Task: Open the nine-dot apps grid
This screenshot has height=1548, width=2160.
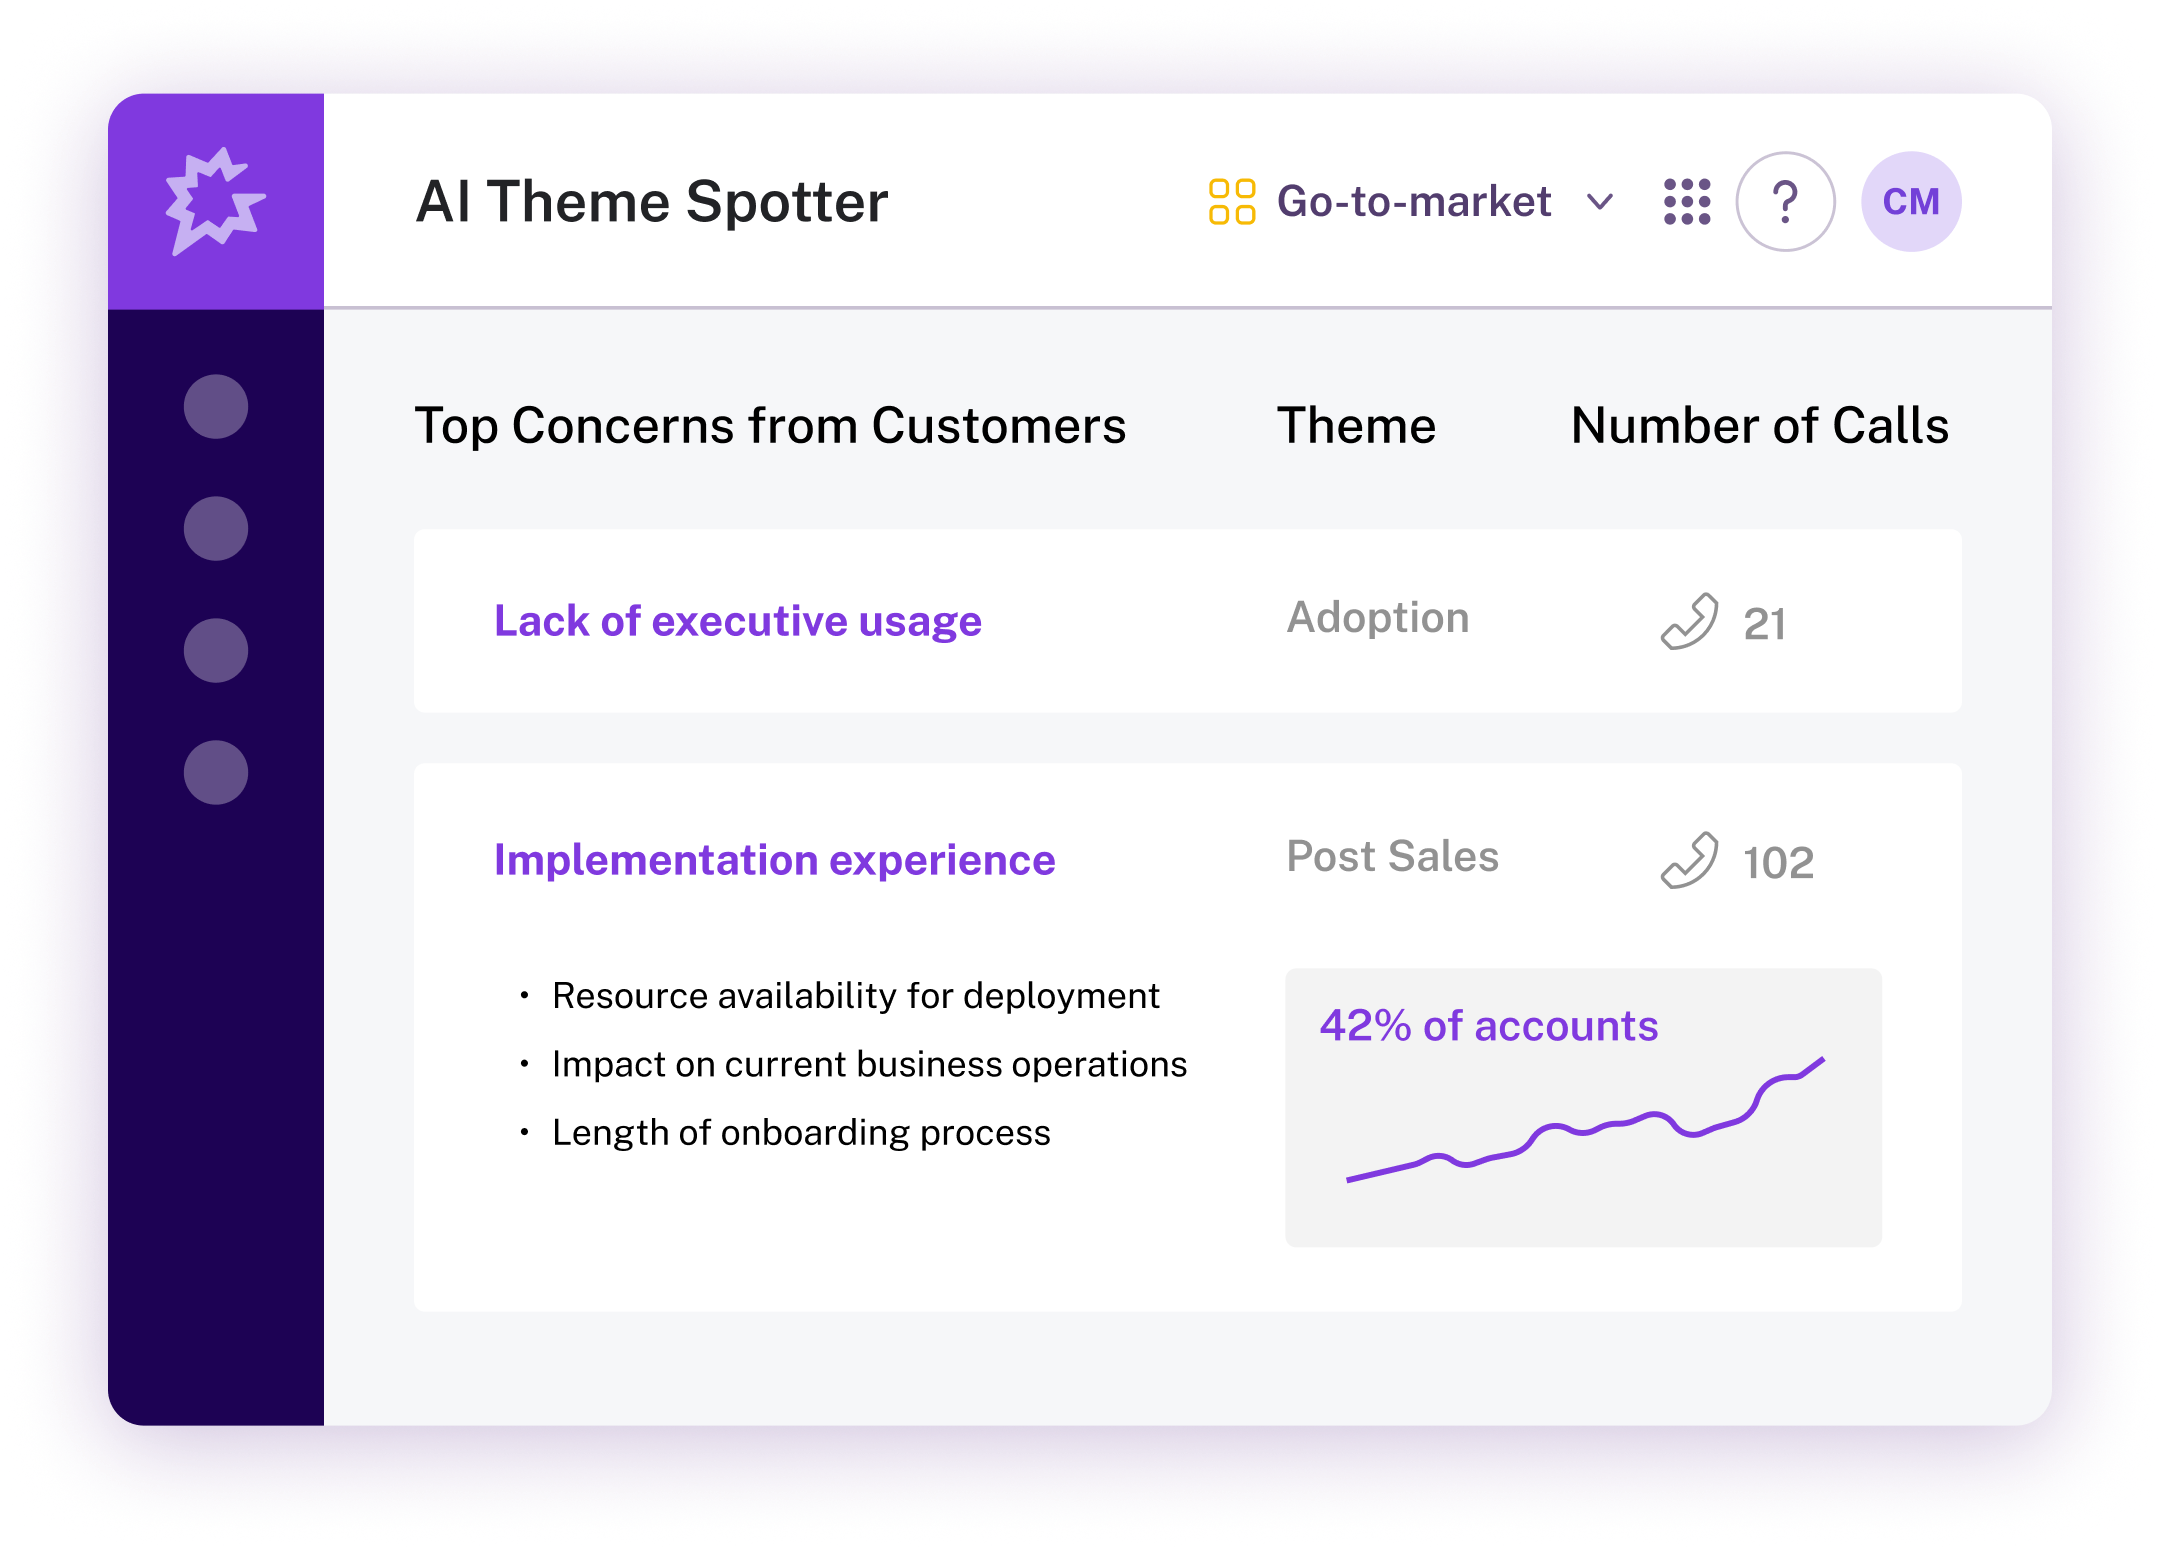Action: 1687,202
